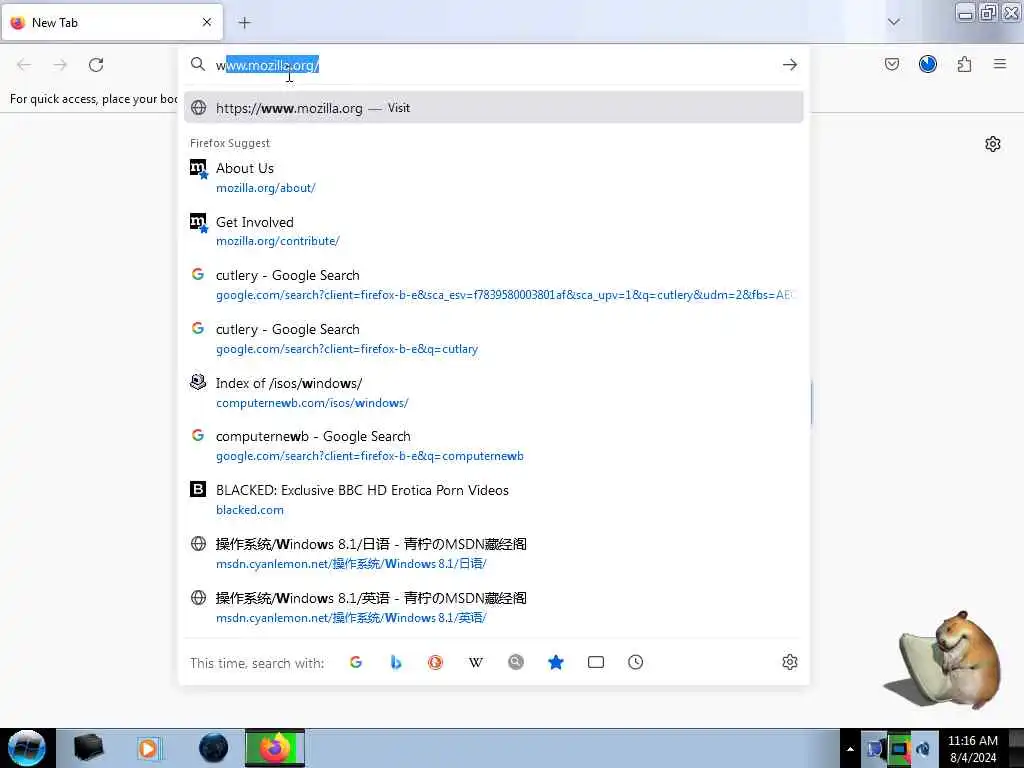Search this time with Bing icon

coord(396,662)
